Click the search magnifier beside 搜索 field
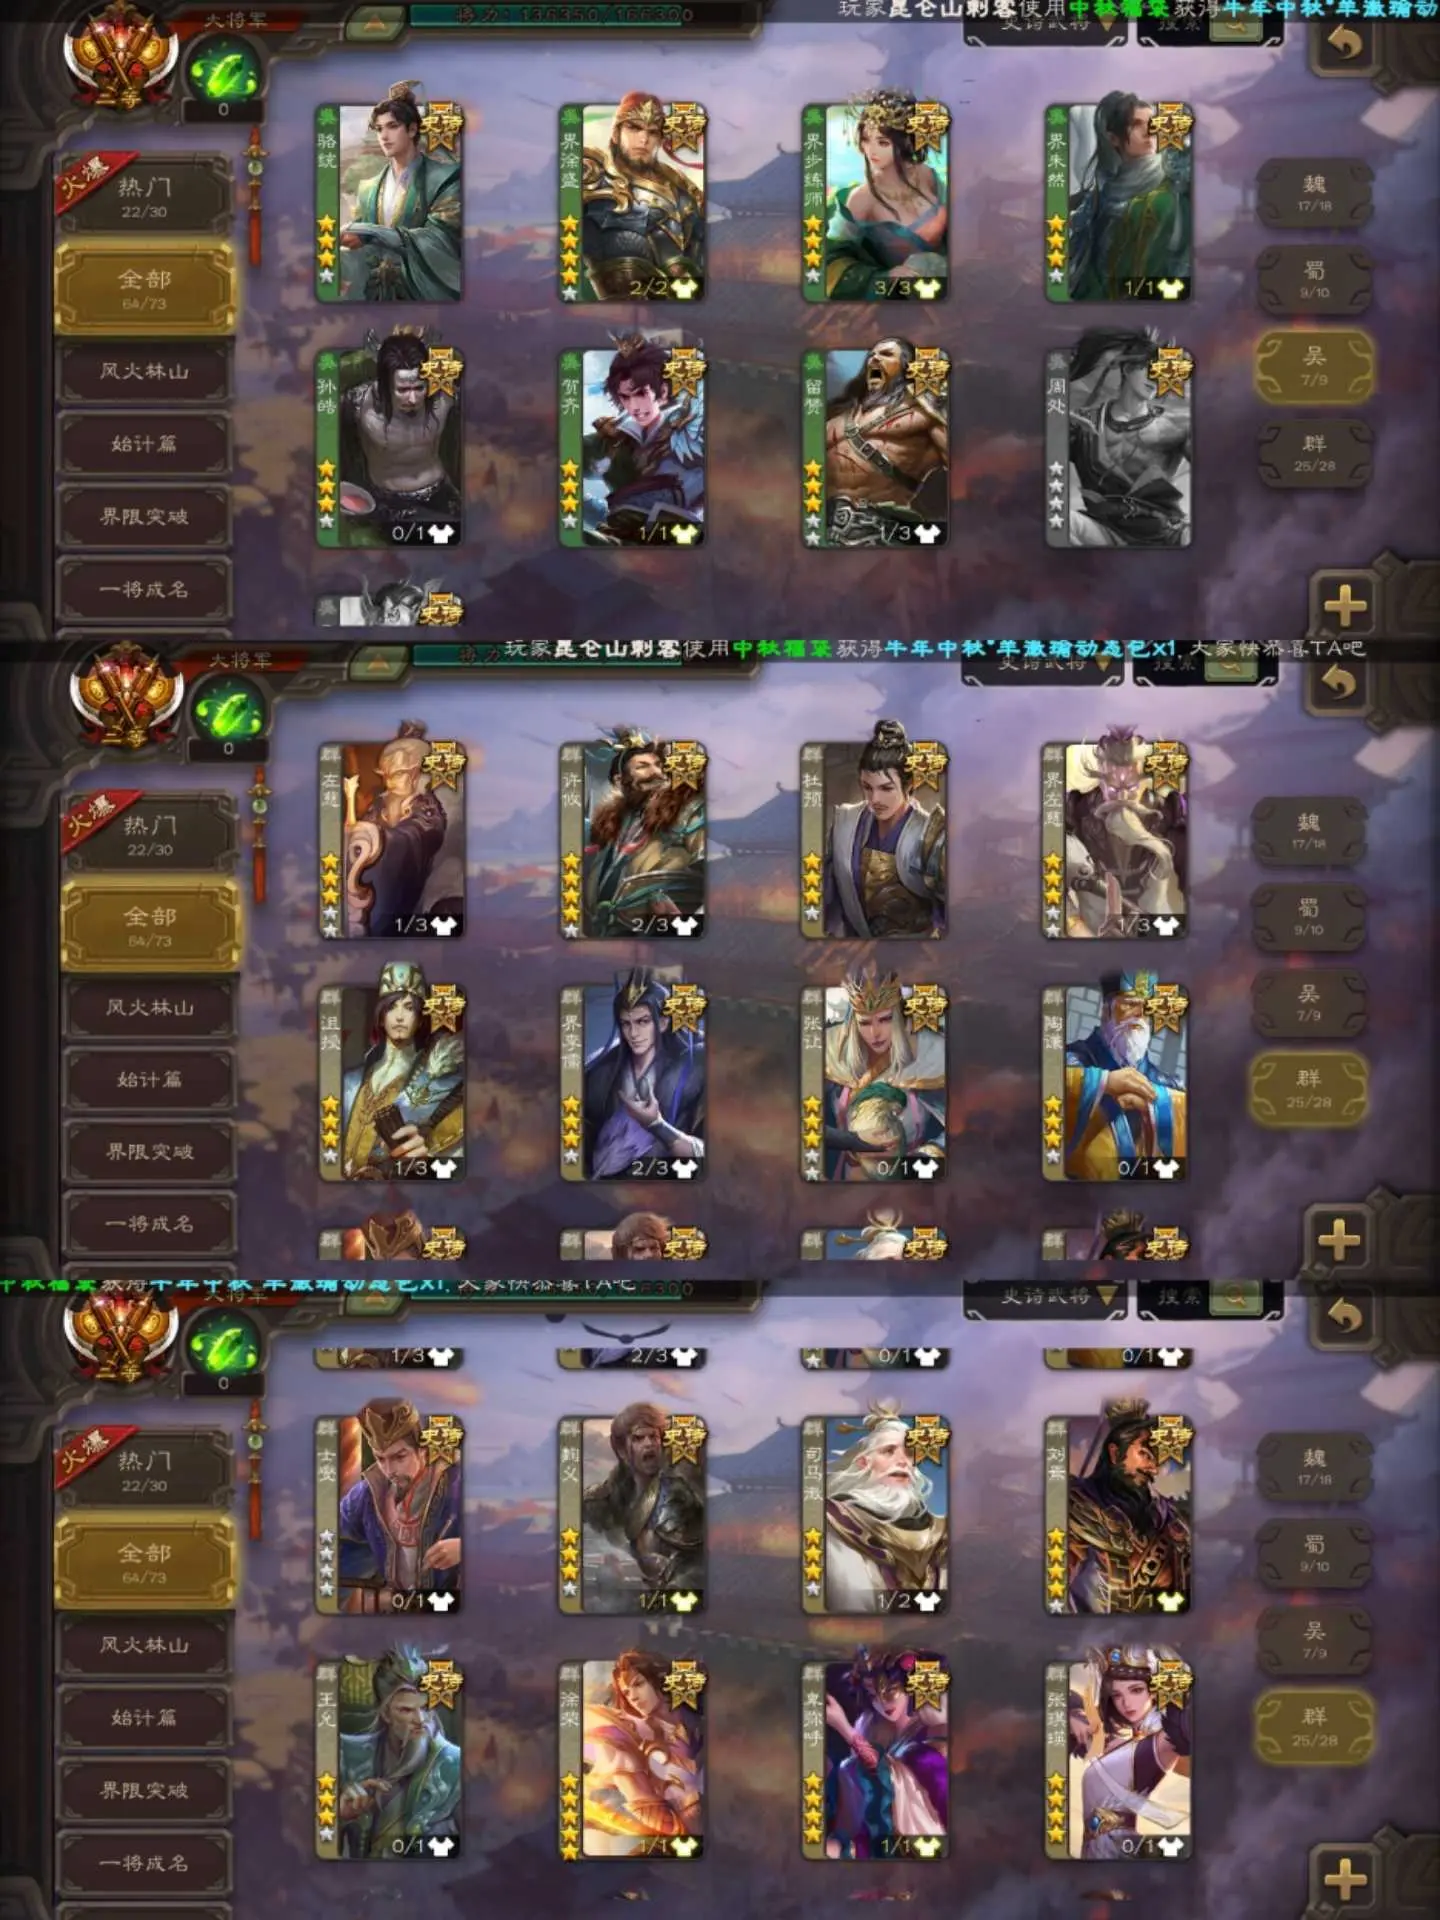 coord(1236,1296)
